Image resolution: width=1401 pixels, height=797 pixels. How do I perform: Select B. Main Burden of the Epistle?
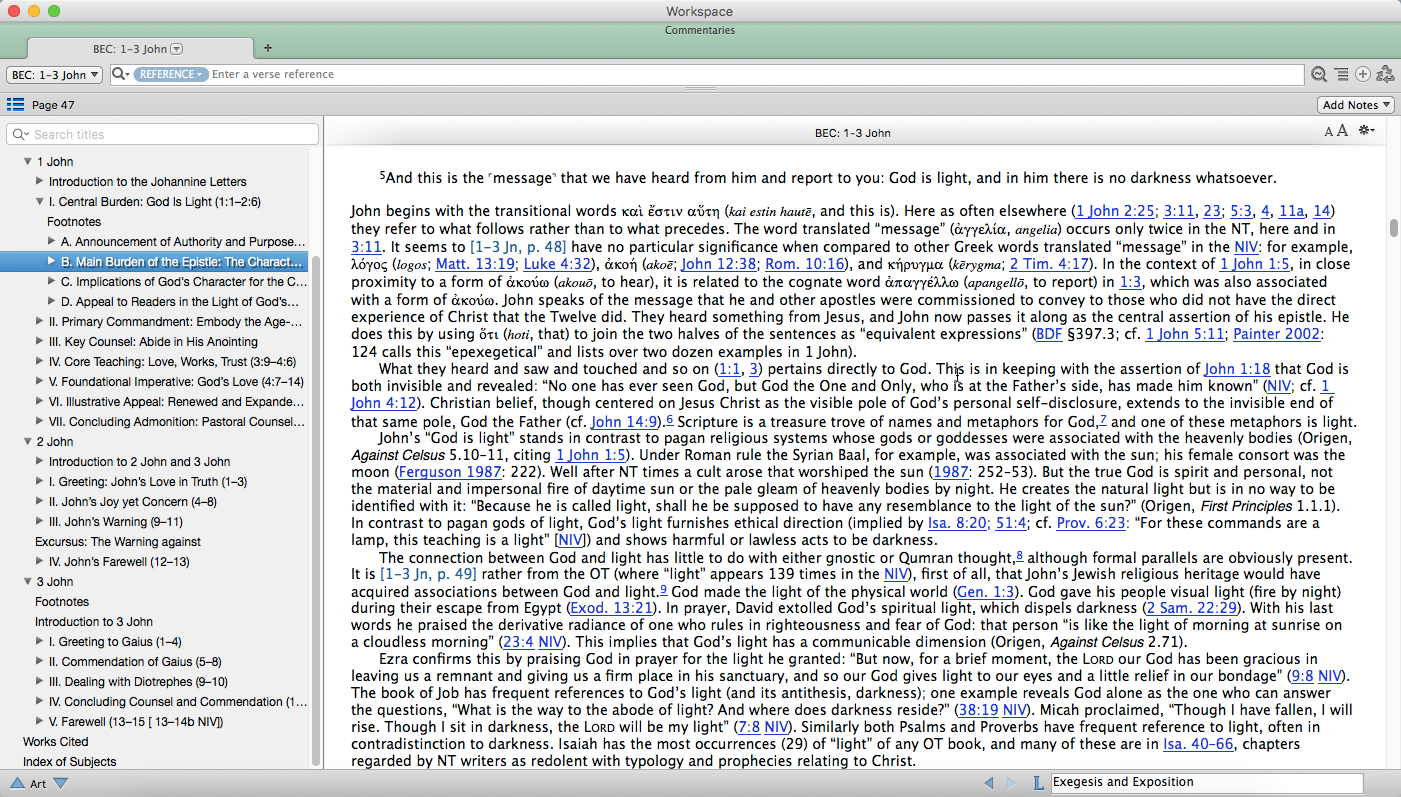tap(181, 261)
